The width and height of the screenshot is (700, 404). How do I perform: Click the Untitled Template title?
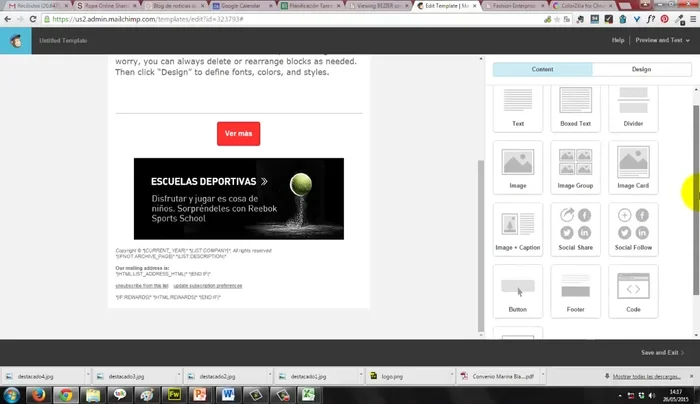click(63, 41)
